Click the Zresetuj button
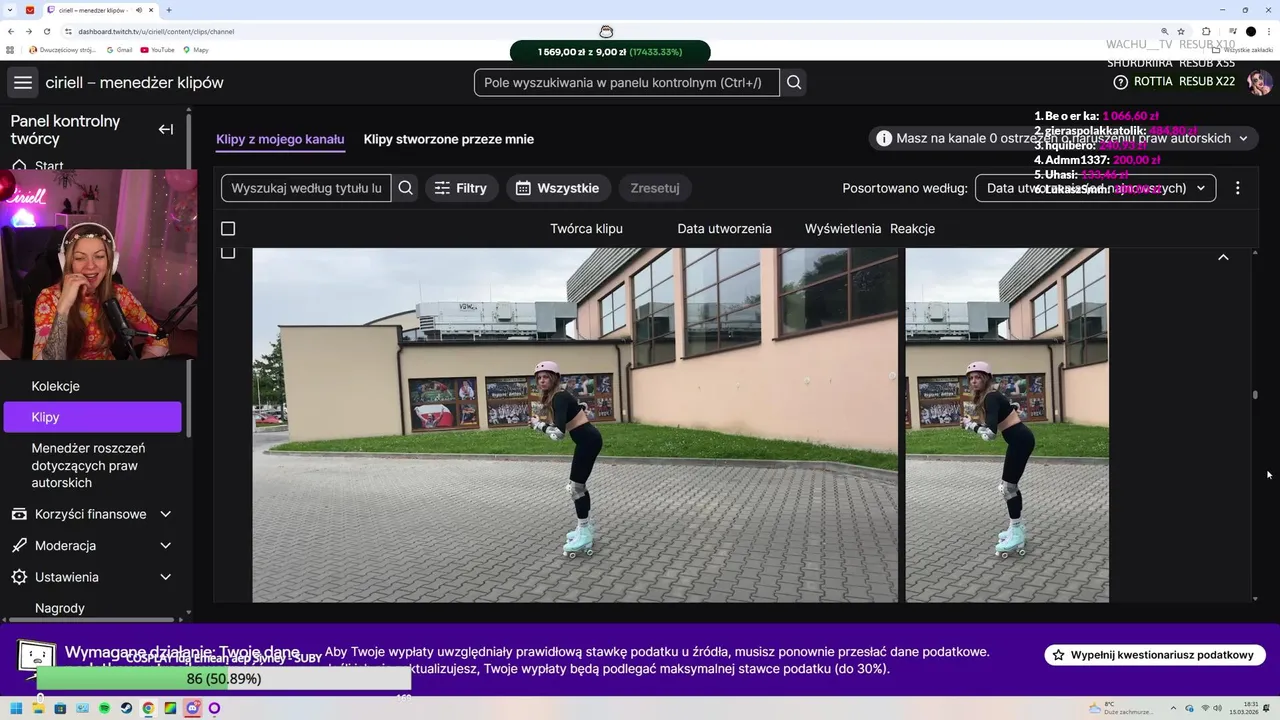Viewport: 1280px width, 720px height. [x=655, y=188]
